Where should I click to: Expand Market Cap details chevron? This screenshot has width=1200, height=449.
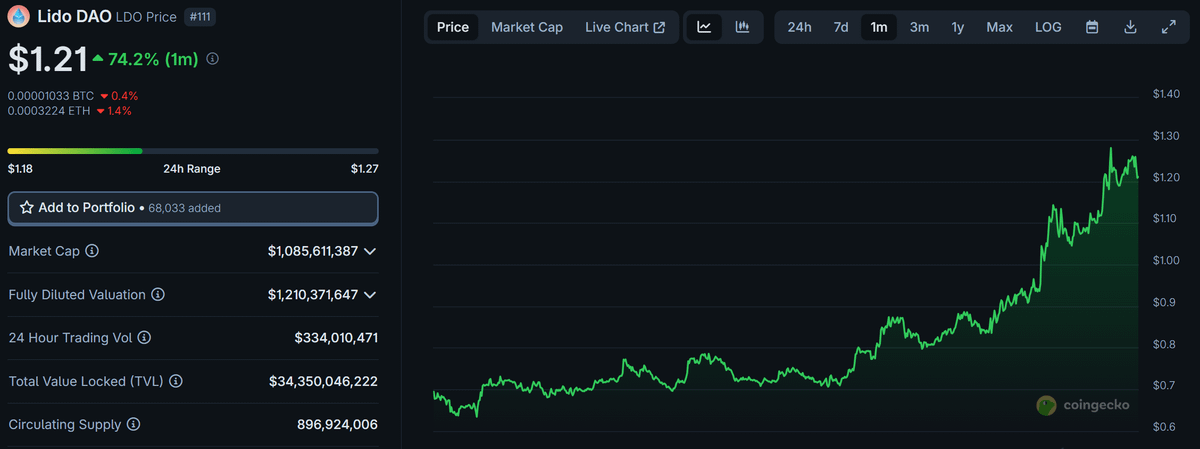[x=370, y=251]
